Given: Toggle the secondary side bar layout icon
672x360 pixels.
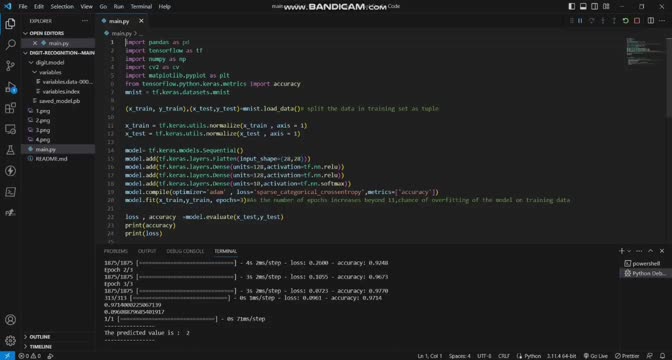Looking at the screenshot, I should click(594, 6).
